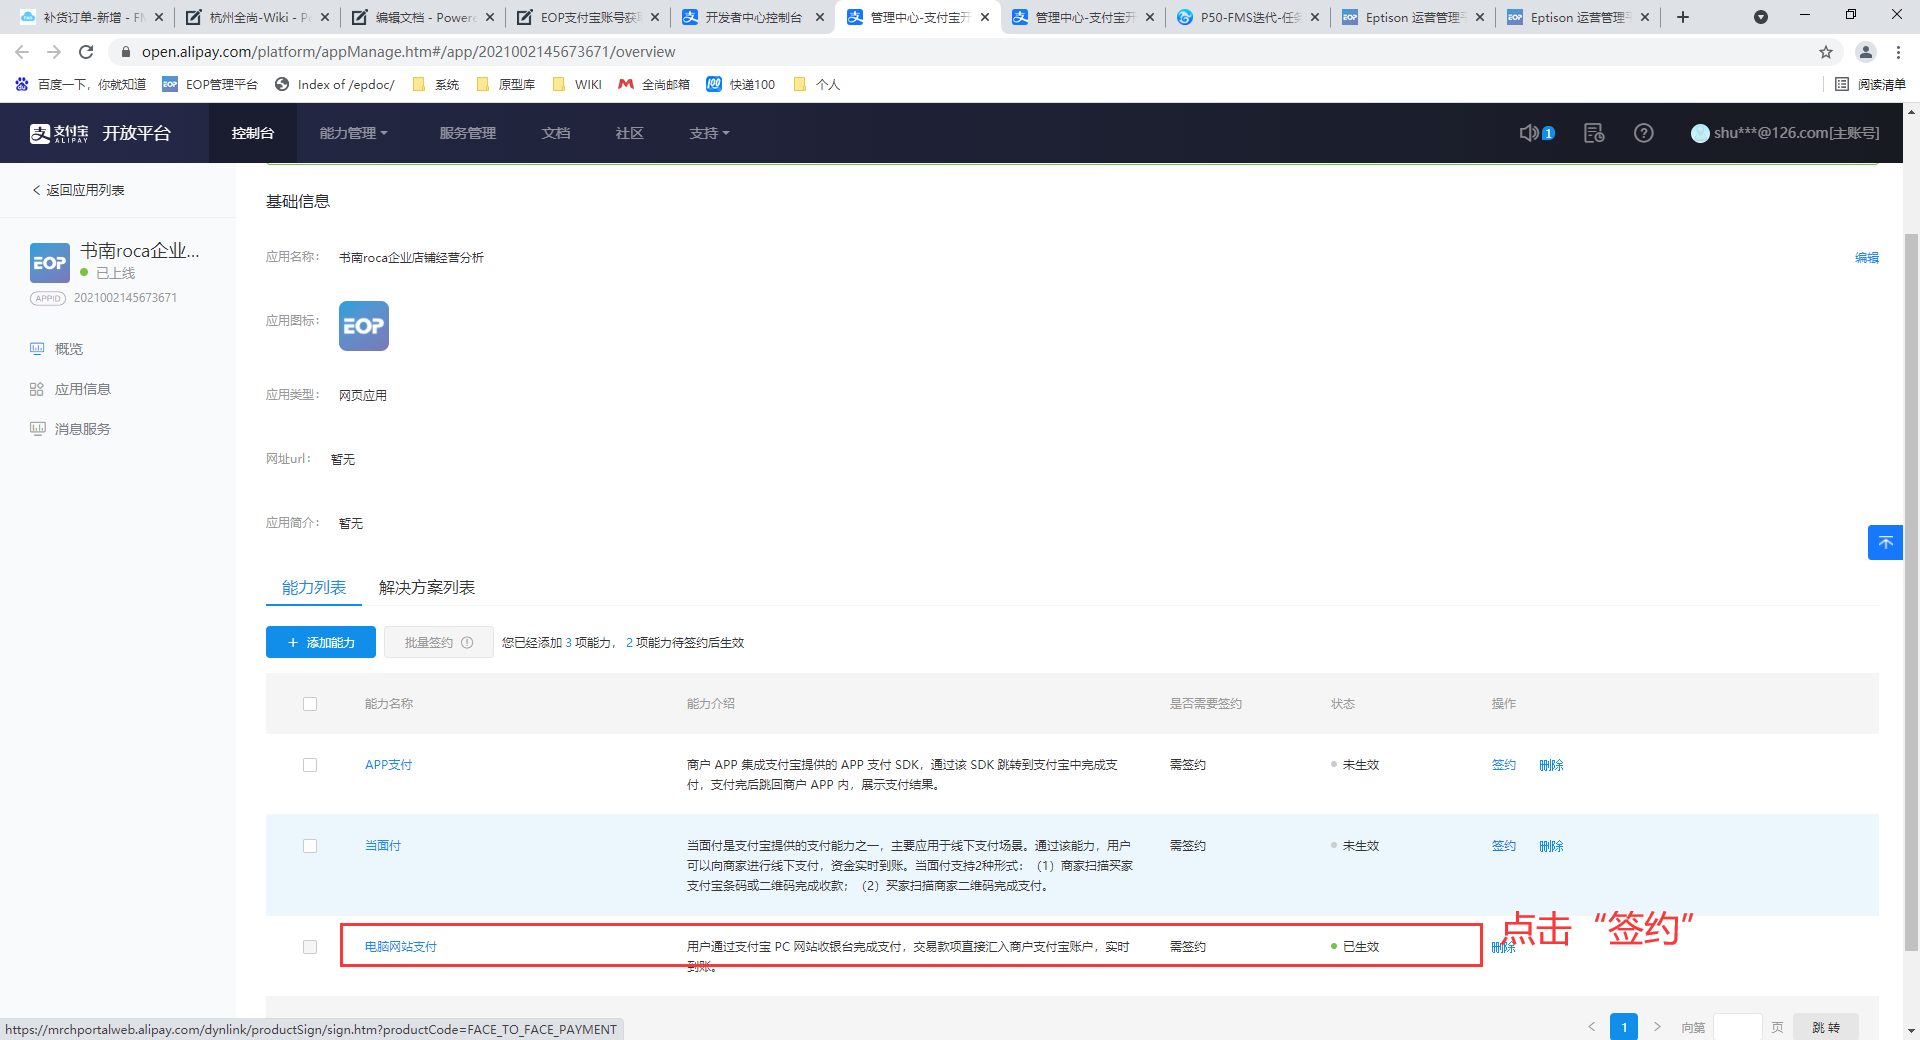Open 应用信息 in the left sidebar
Screen dimensions: 1920x1040
(82, 389)
